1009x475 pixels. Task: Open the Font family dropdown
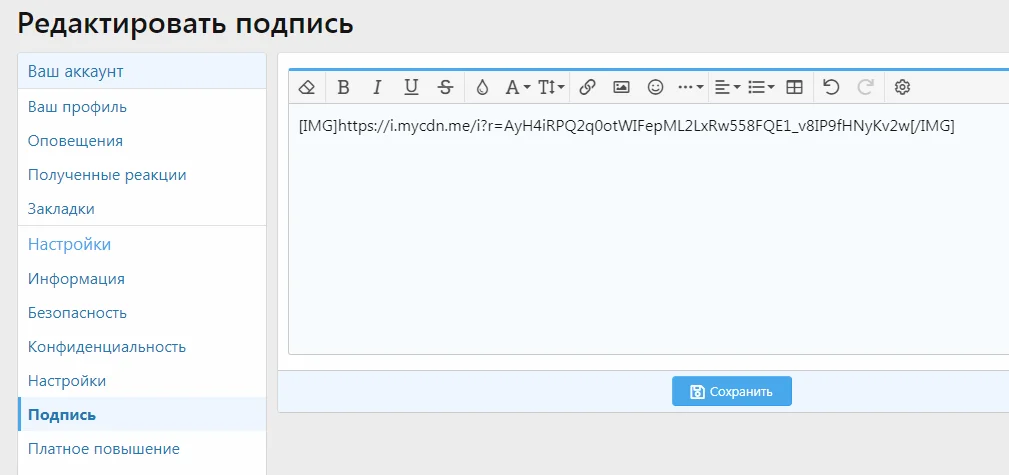click(517, 87)
